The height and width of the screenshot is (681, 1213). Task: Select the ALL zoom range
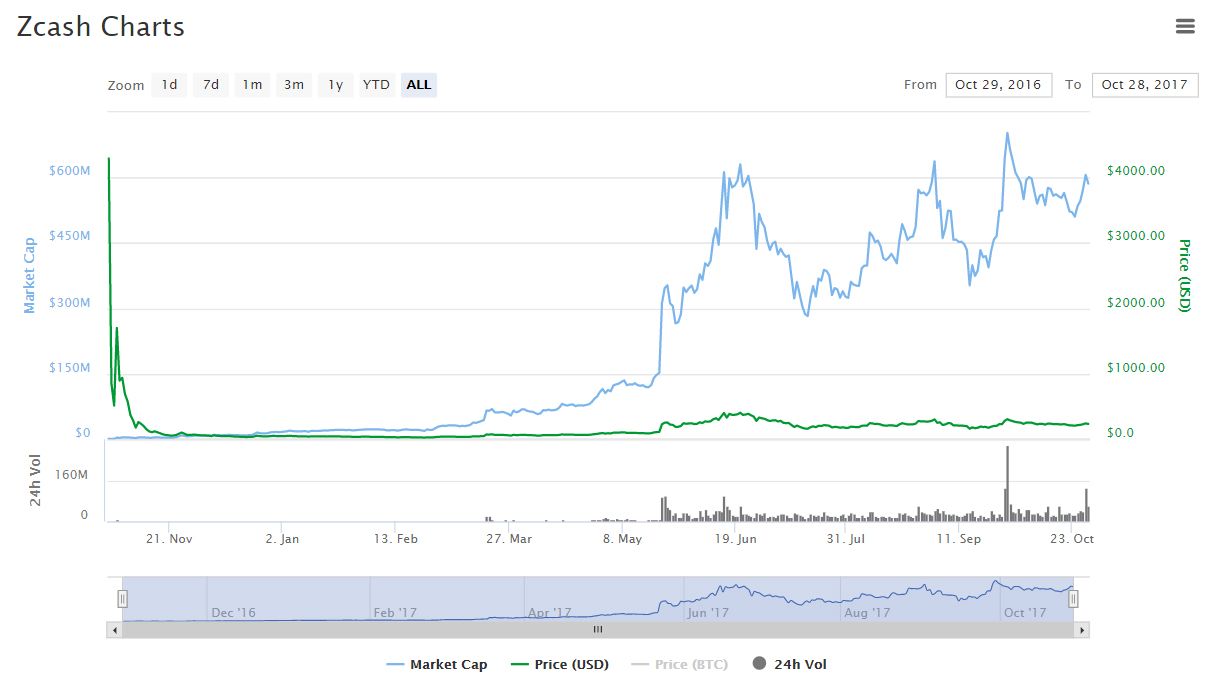[x=419, y=85]
